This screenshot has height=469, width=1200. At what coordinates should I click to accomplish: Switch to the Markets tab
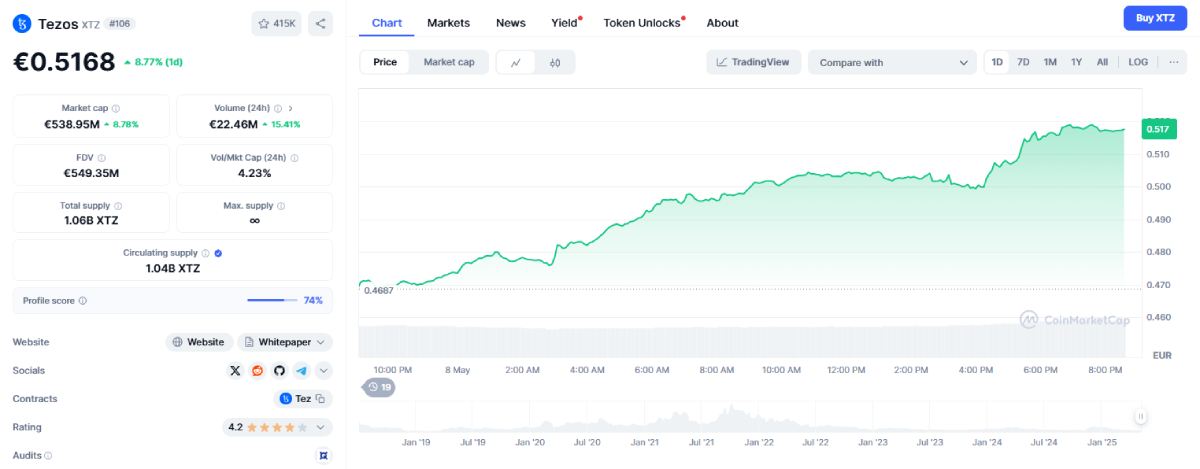448,23
